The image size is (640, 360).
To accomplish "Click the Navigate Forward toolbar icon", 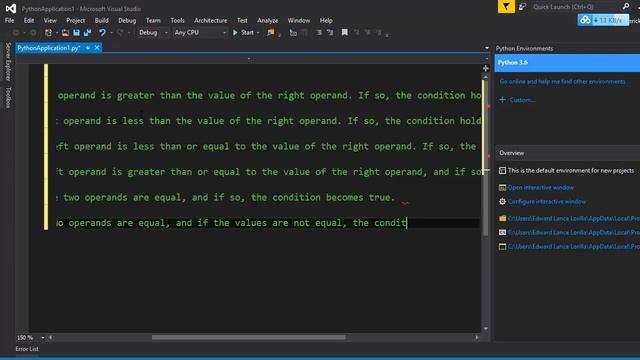I will click(33, 33).
